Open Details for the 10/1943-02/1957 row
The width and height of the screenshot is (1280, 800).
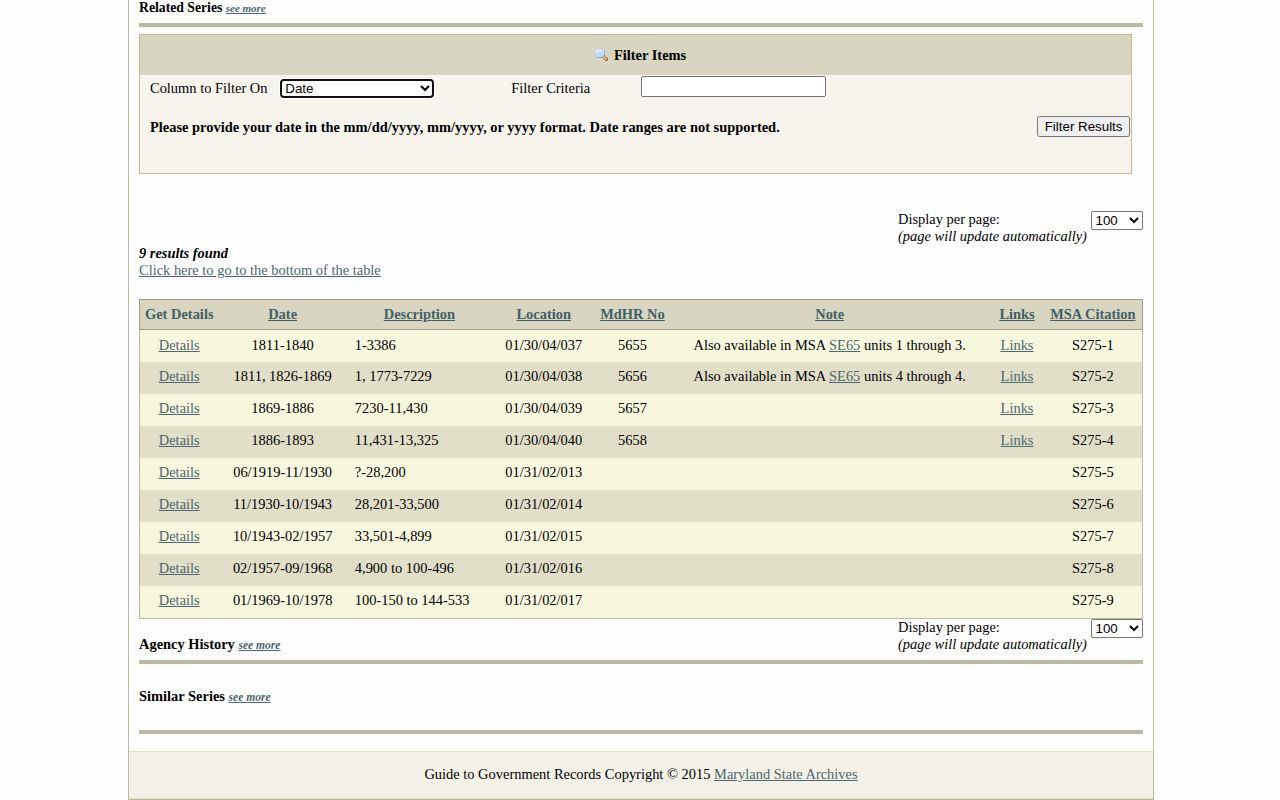coord(179,536)
